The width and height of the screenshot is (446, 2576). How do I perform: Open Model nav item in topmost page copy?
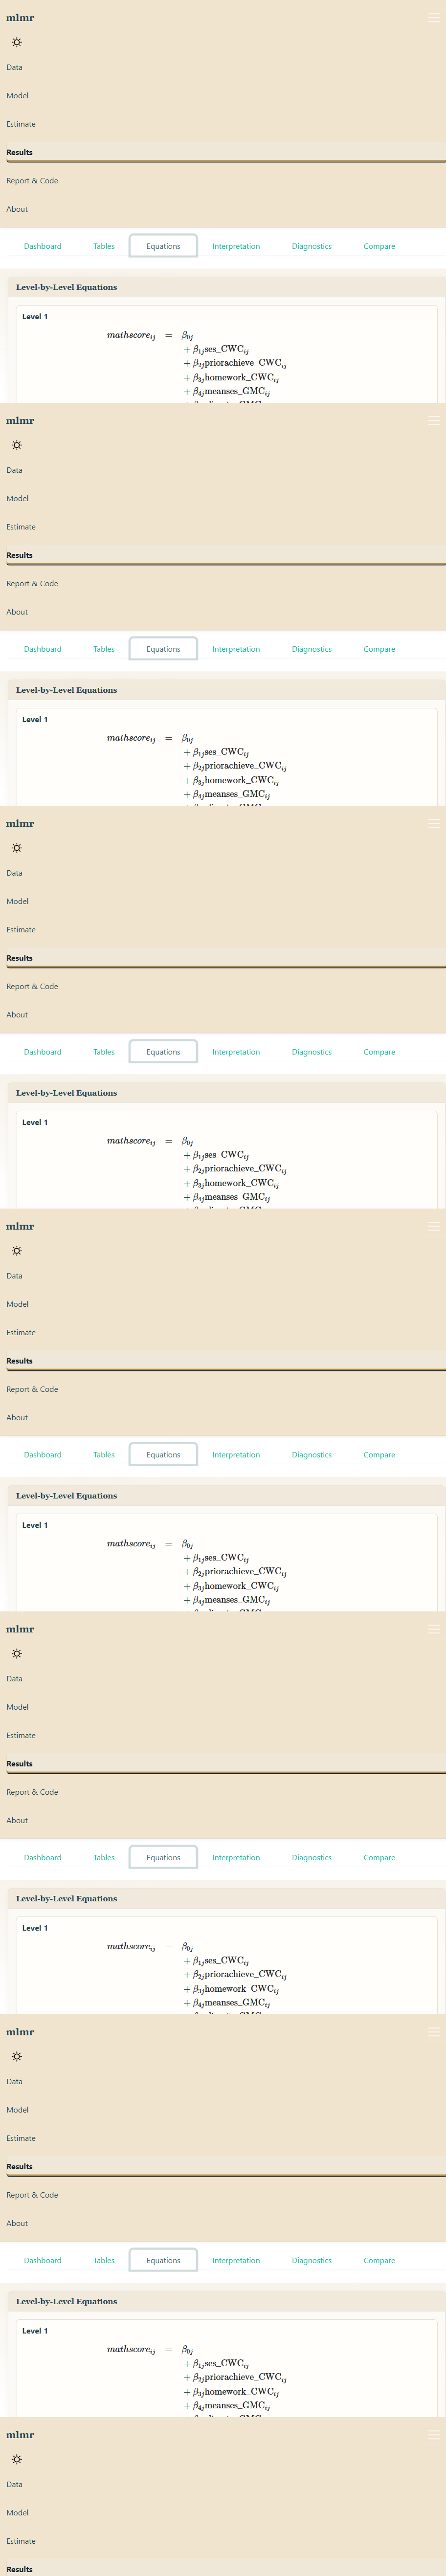point(17,96)
